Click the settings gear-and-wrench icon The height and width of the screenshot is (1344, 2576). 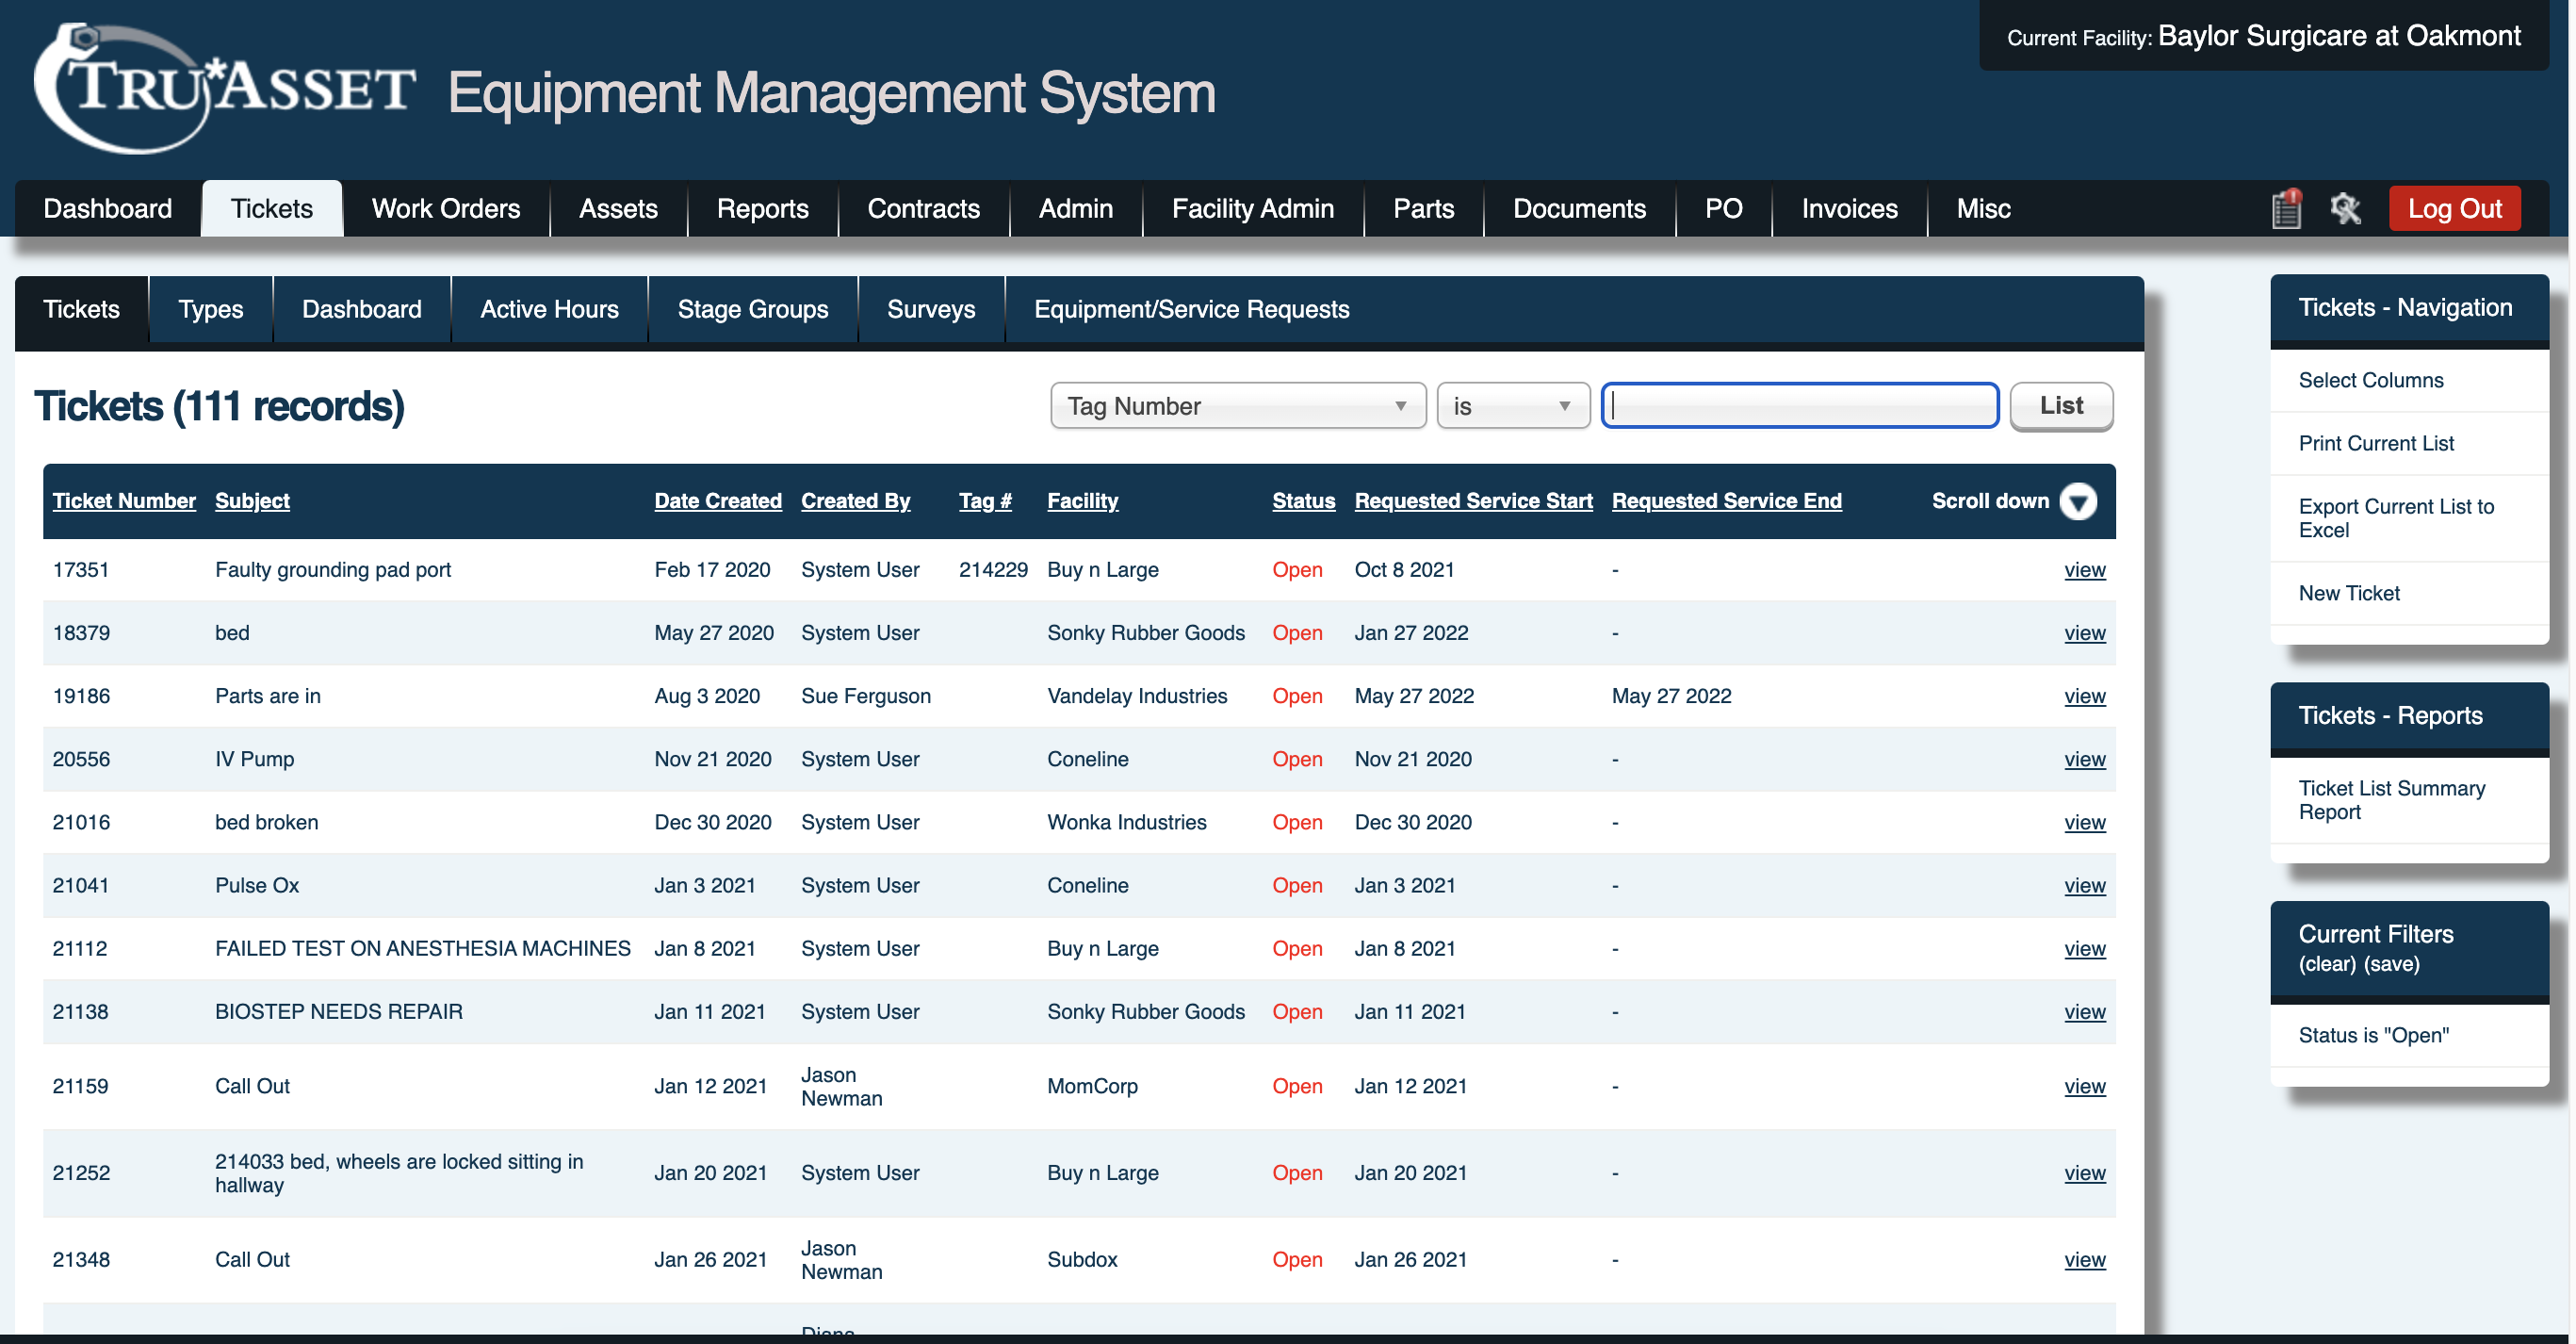(x=2347, y=208)
